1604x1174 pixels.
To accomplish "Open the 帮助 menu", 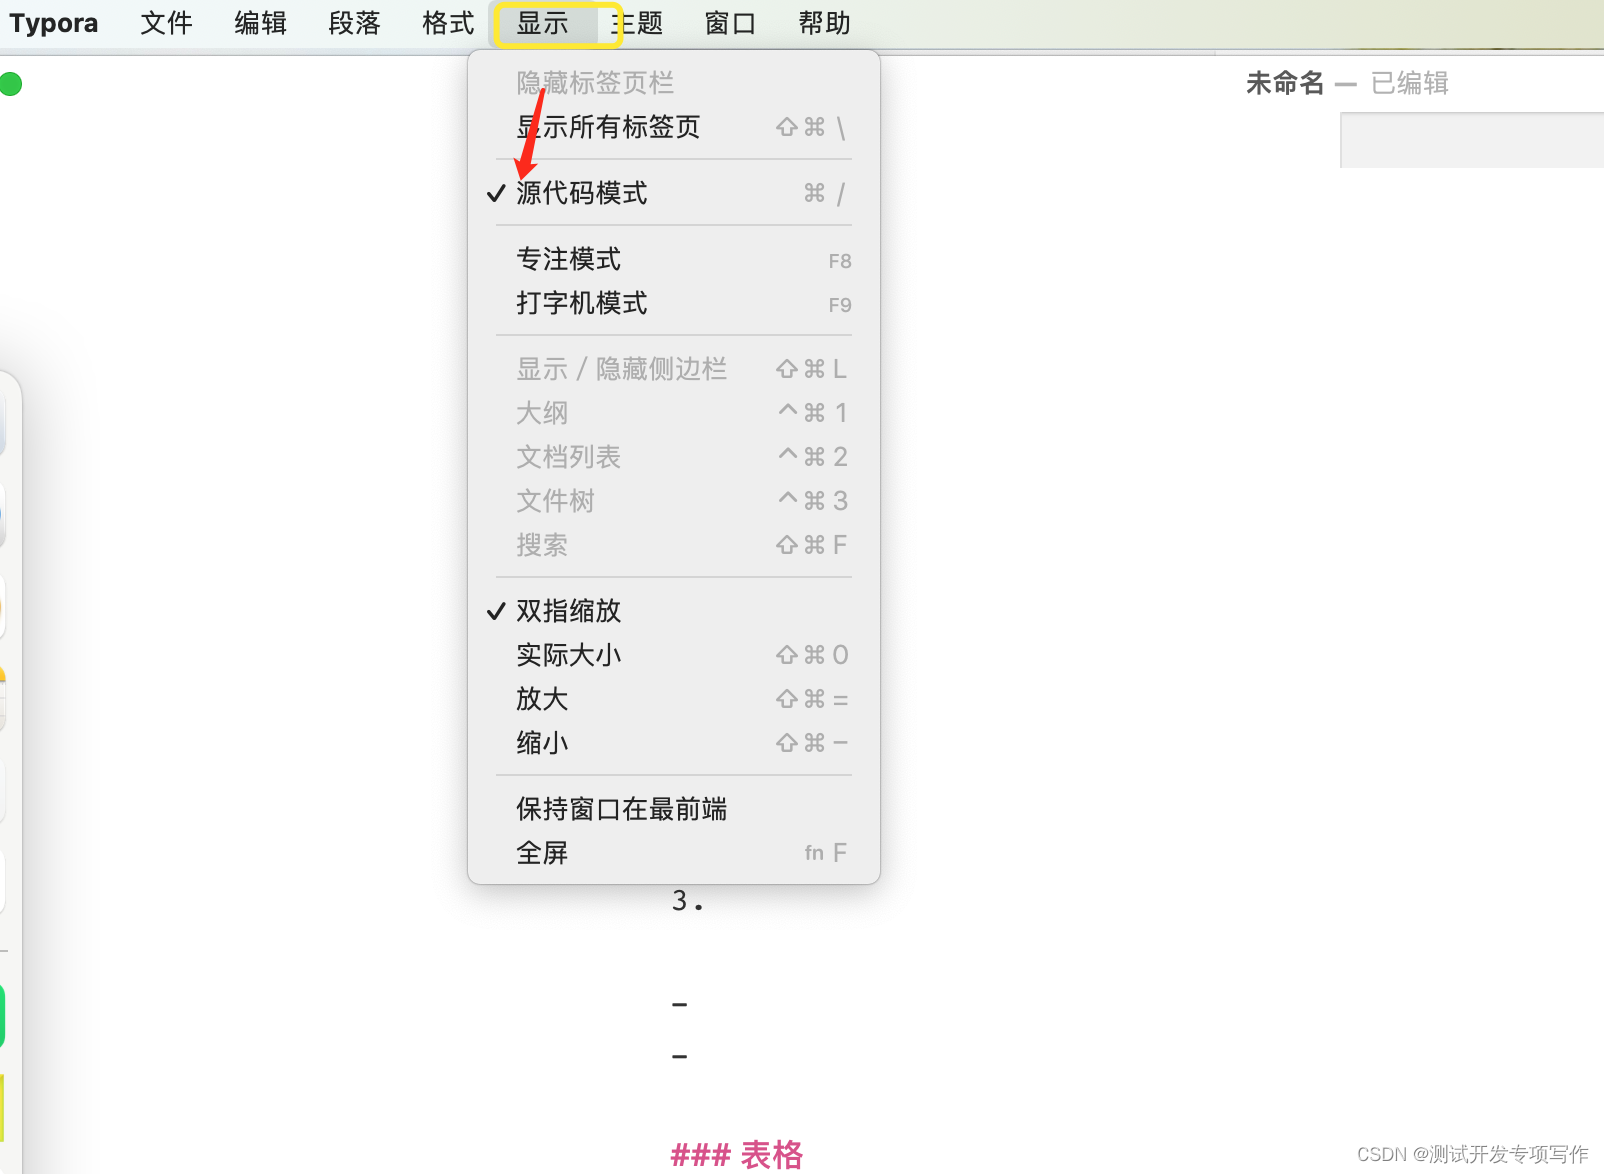I will (x=824, y=23).
